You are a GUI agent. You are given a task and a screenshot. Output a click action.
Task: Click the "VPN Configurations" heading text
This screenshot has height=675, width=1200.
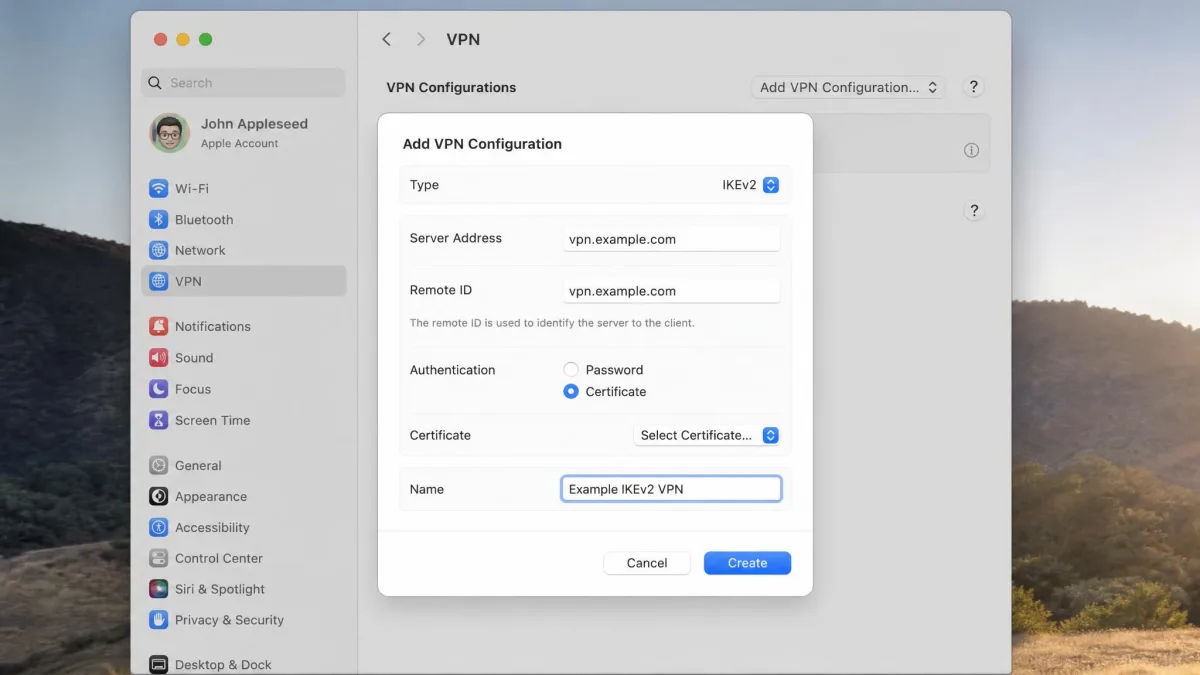[x=451, y=87]
